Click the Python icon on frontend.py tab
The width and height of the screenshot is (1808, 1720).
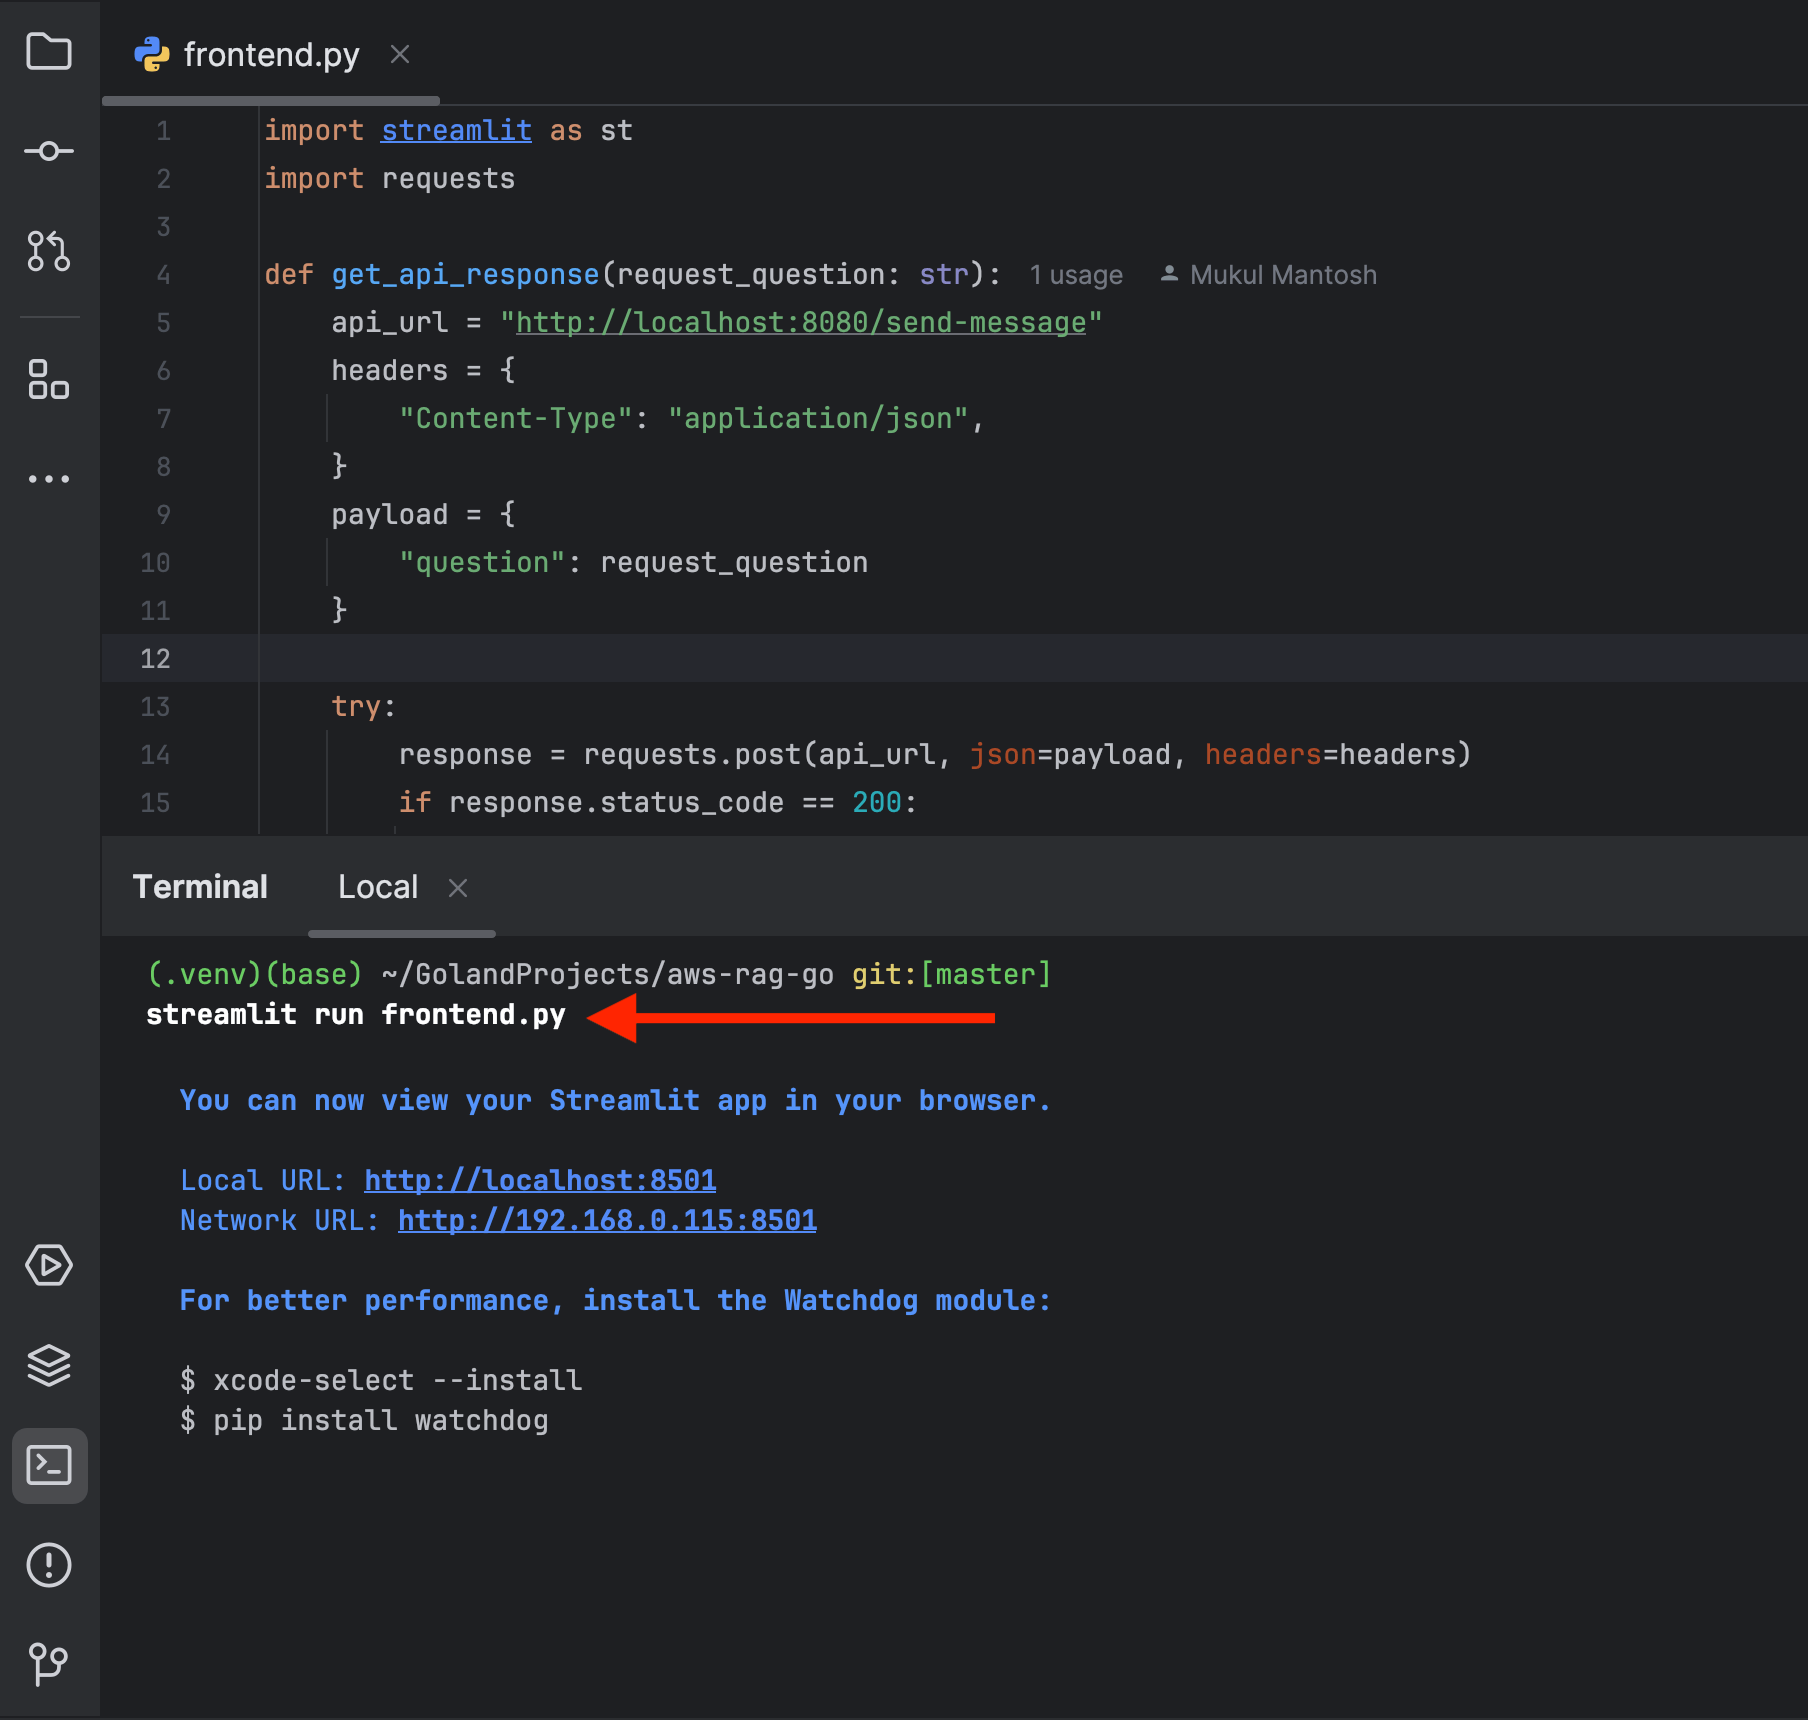(x=152, y=54)
